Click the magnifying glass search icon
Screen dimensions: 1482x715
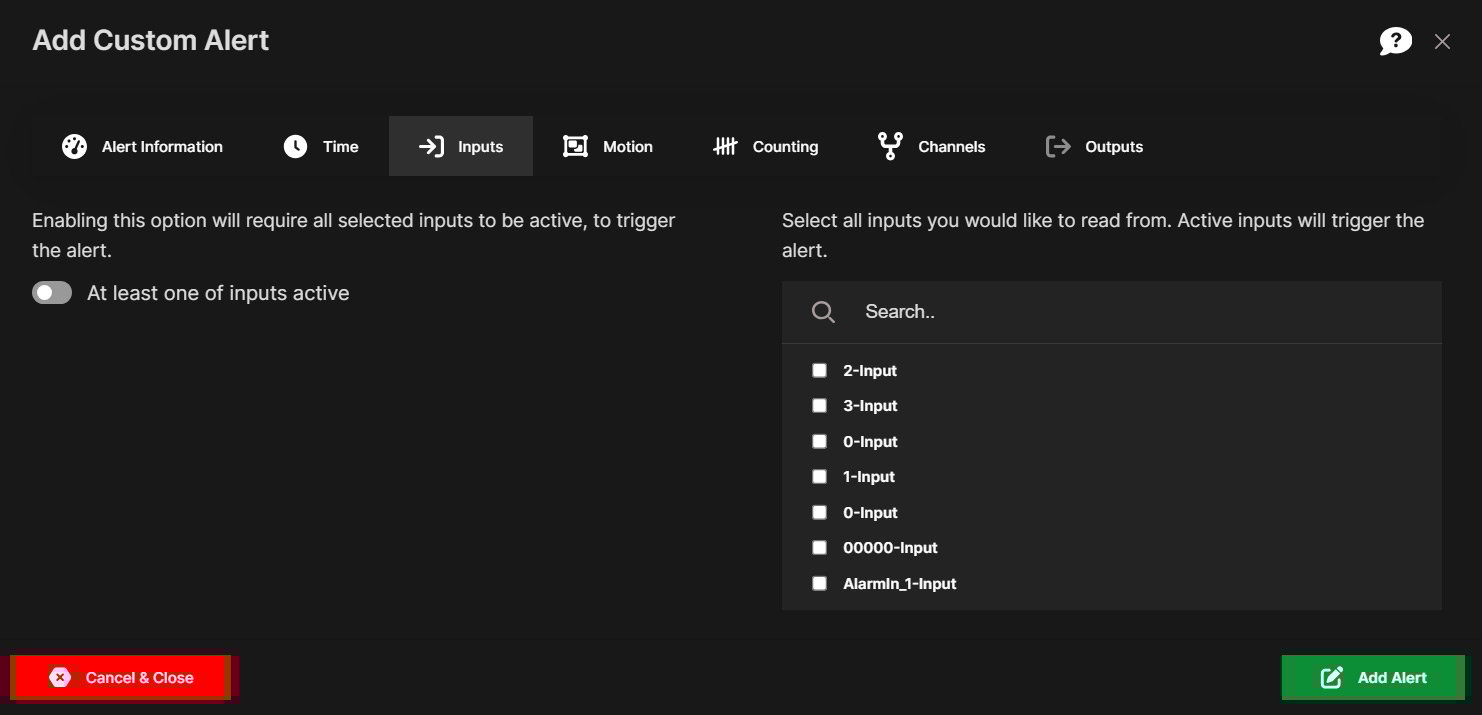[x=823, y=311]
